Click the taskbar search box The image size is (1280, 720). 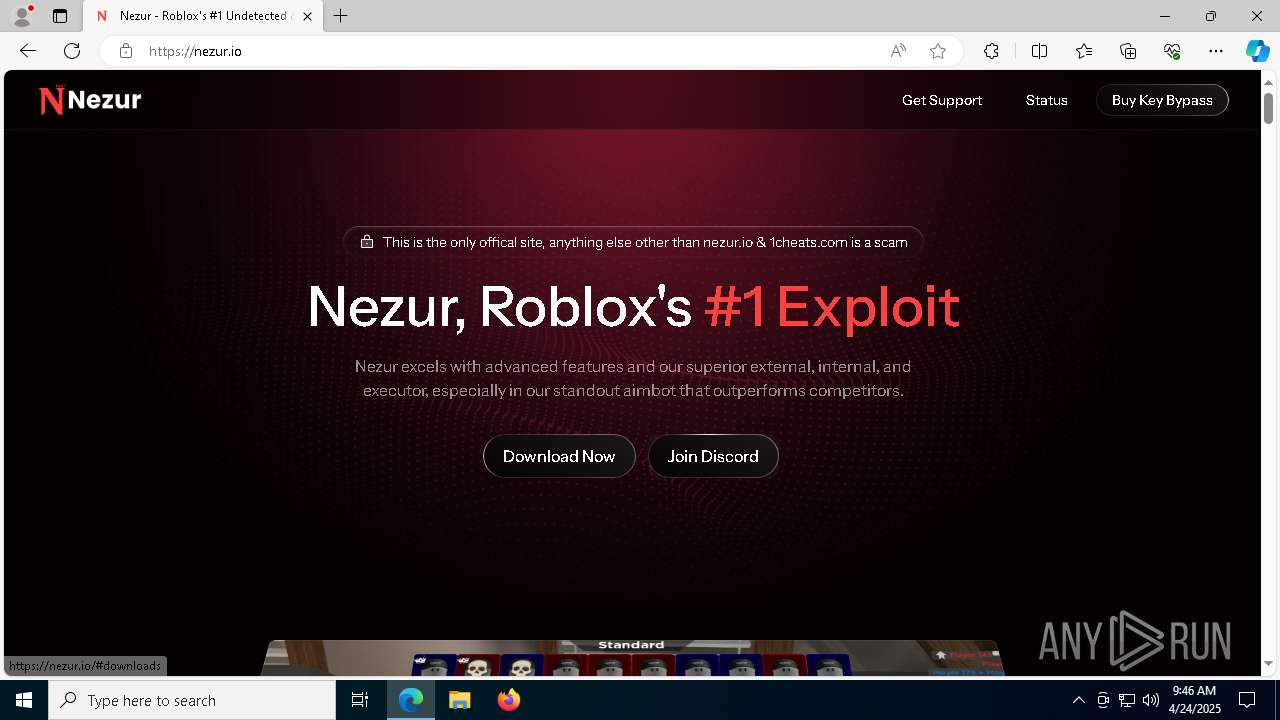192,700
